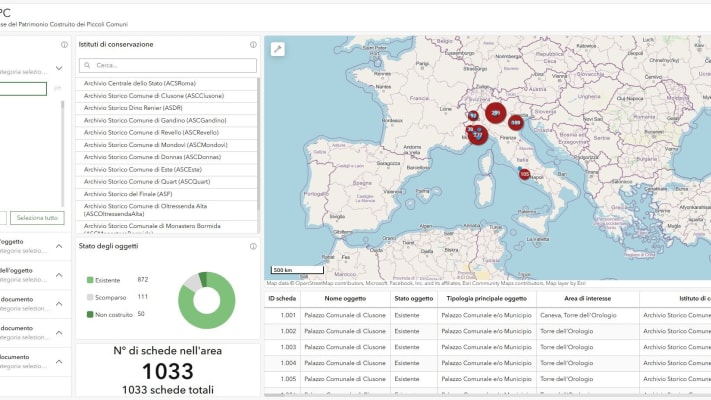The height and width of the screenshot is (400, 711).
Task: Click the 'Seleziona tutto' button
Action: tap(37, 218)
